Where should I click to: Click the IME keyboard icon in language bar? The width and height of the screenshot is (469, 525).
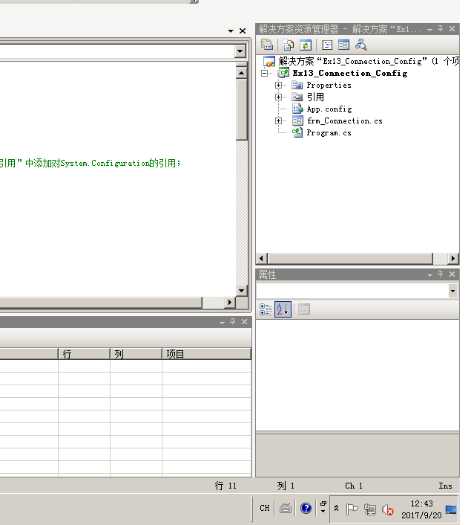click(285, 508)
